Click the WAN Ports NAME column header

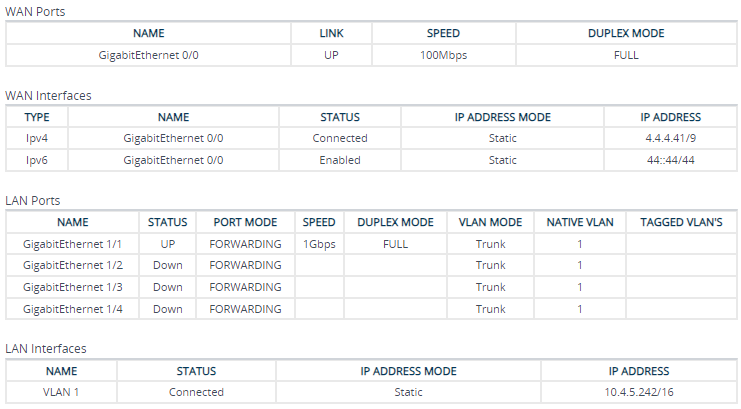click(x=148, y=33)
